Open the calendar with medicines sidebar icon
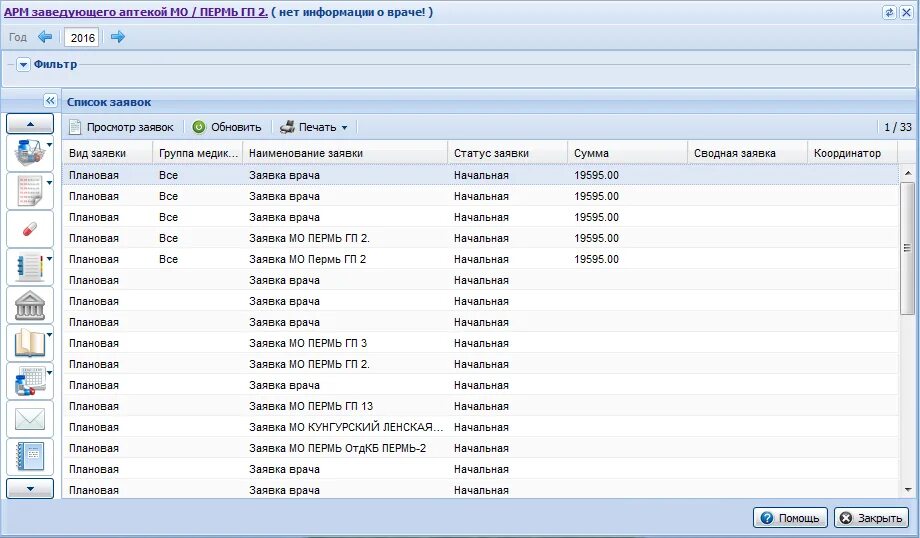The width and height of the screenshot is (920, 538). click(29, 381)
